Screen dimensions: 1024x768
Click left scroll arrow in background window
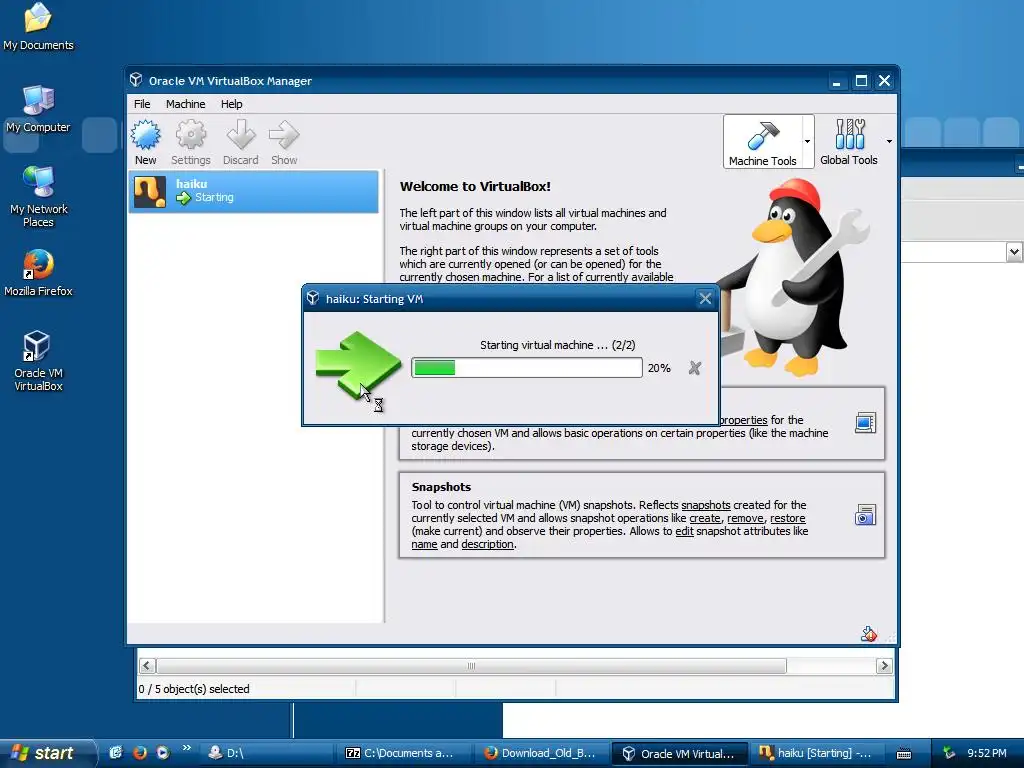click(x=147, y=665)
